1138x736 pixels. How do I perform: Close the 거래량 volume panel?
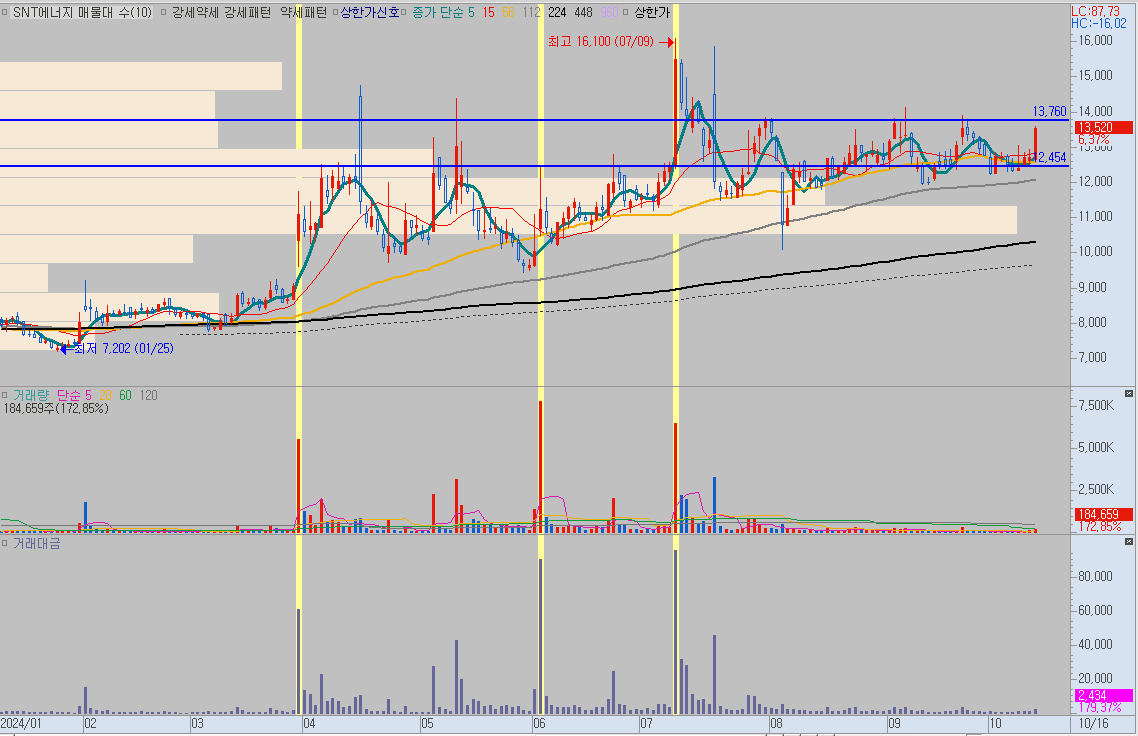(x=1129, y=393)
